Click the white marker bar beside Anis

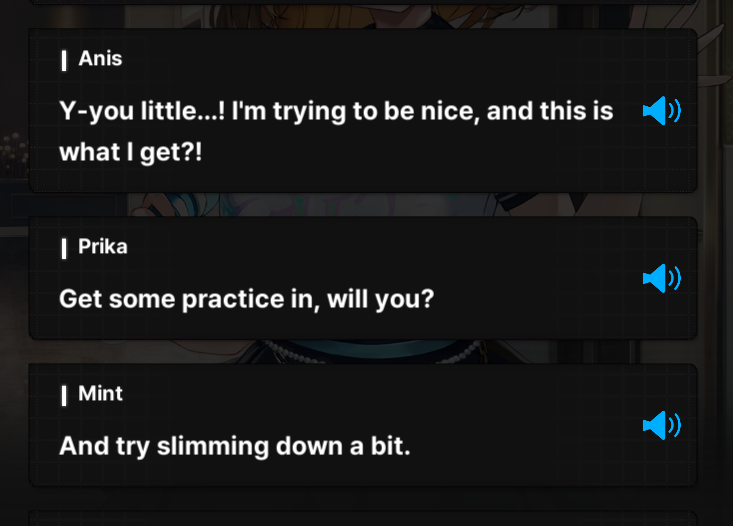[64, 61]
